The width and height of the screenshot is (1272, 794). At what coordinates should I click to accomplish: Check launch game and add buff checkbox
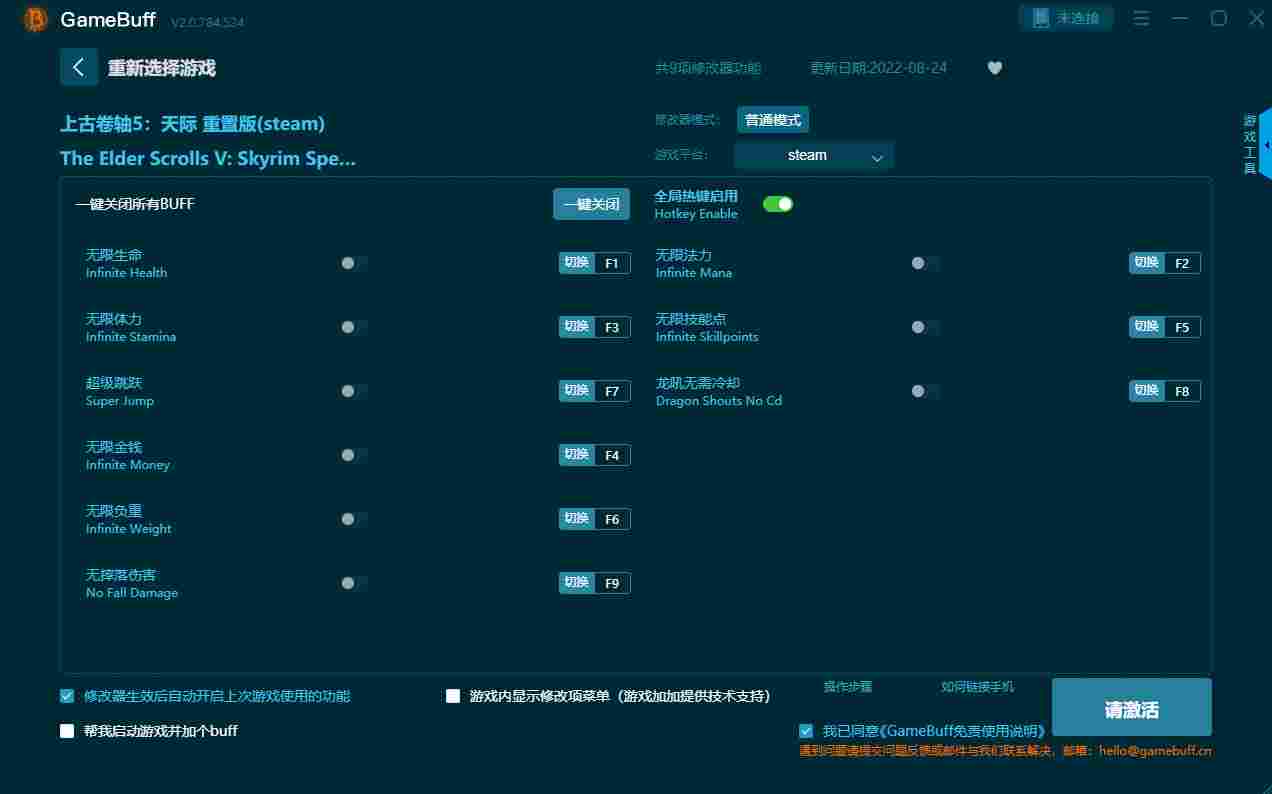click(67, 731)
